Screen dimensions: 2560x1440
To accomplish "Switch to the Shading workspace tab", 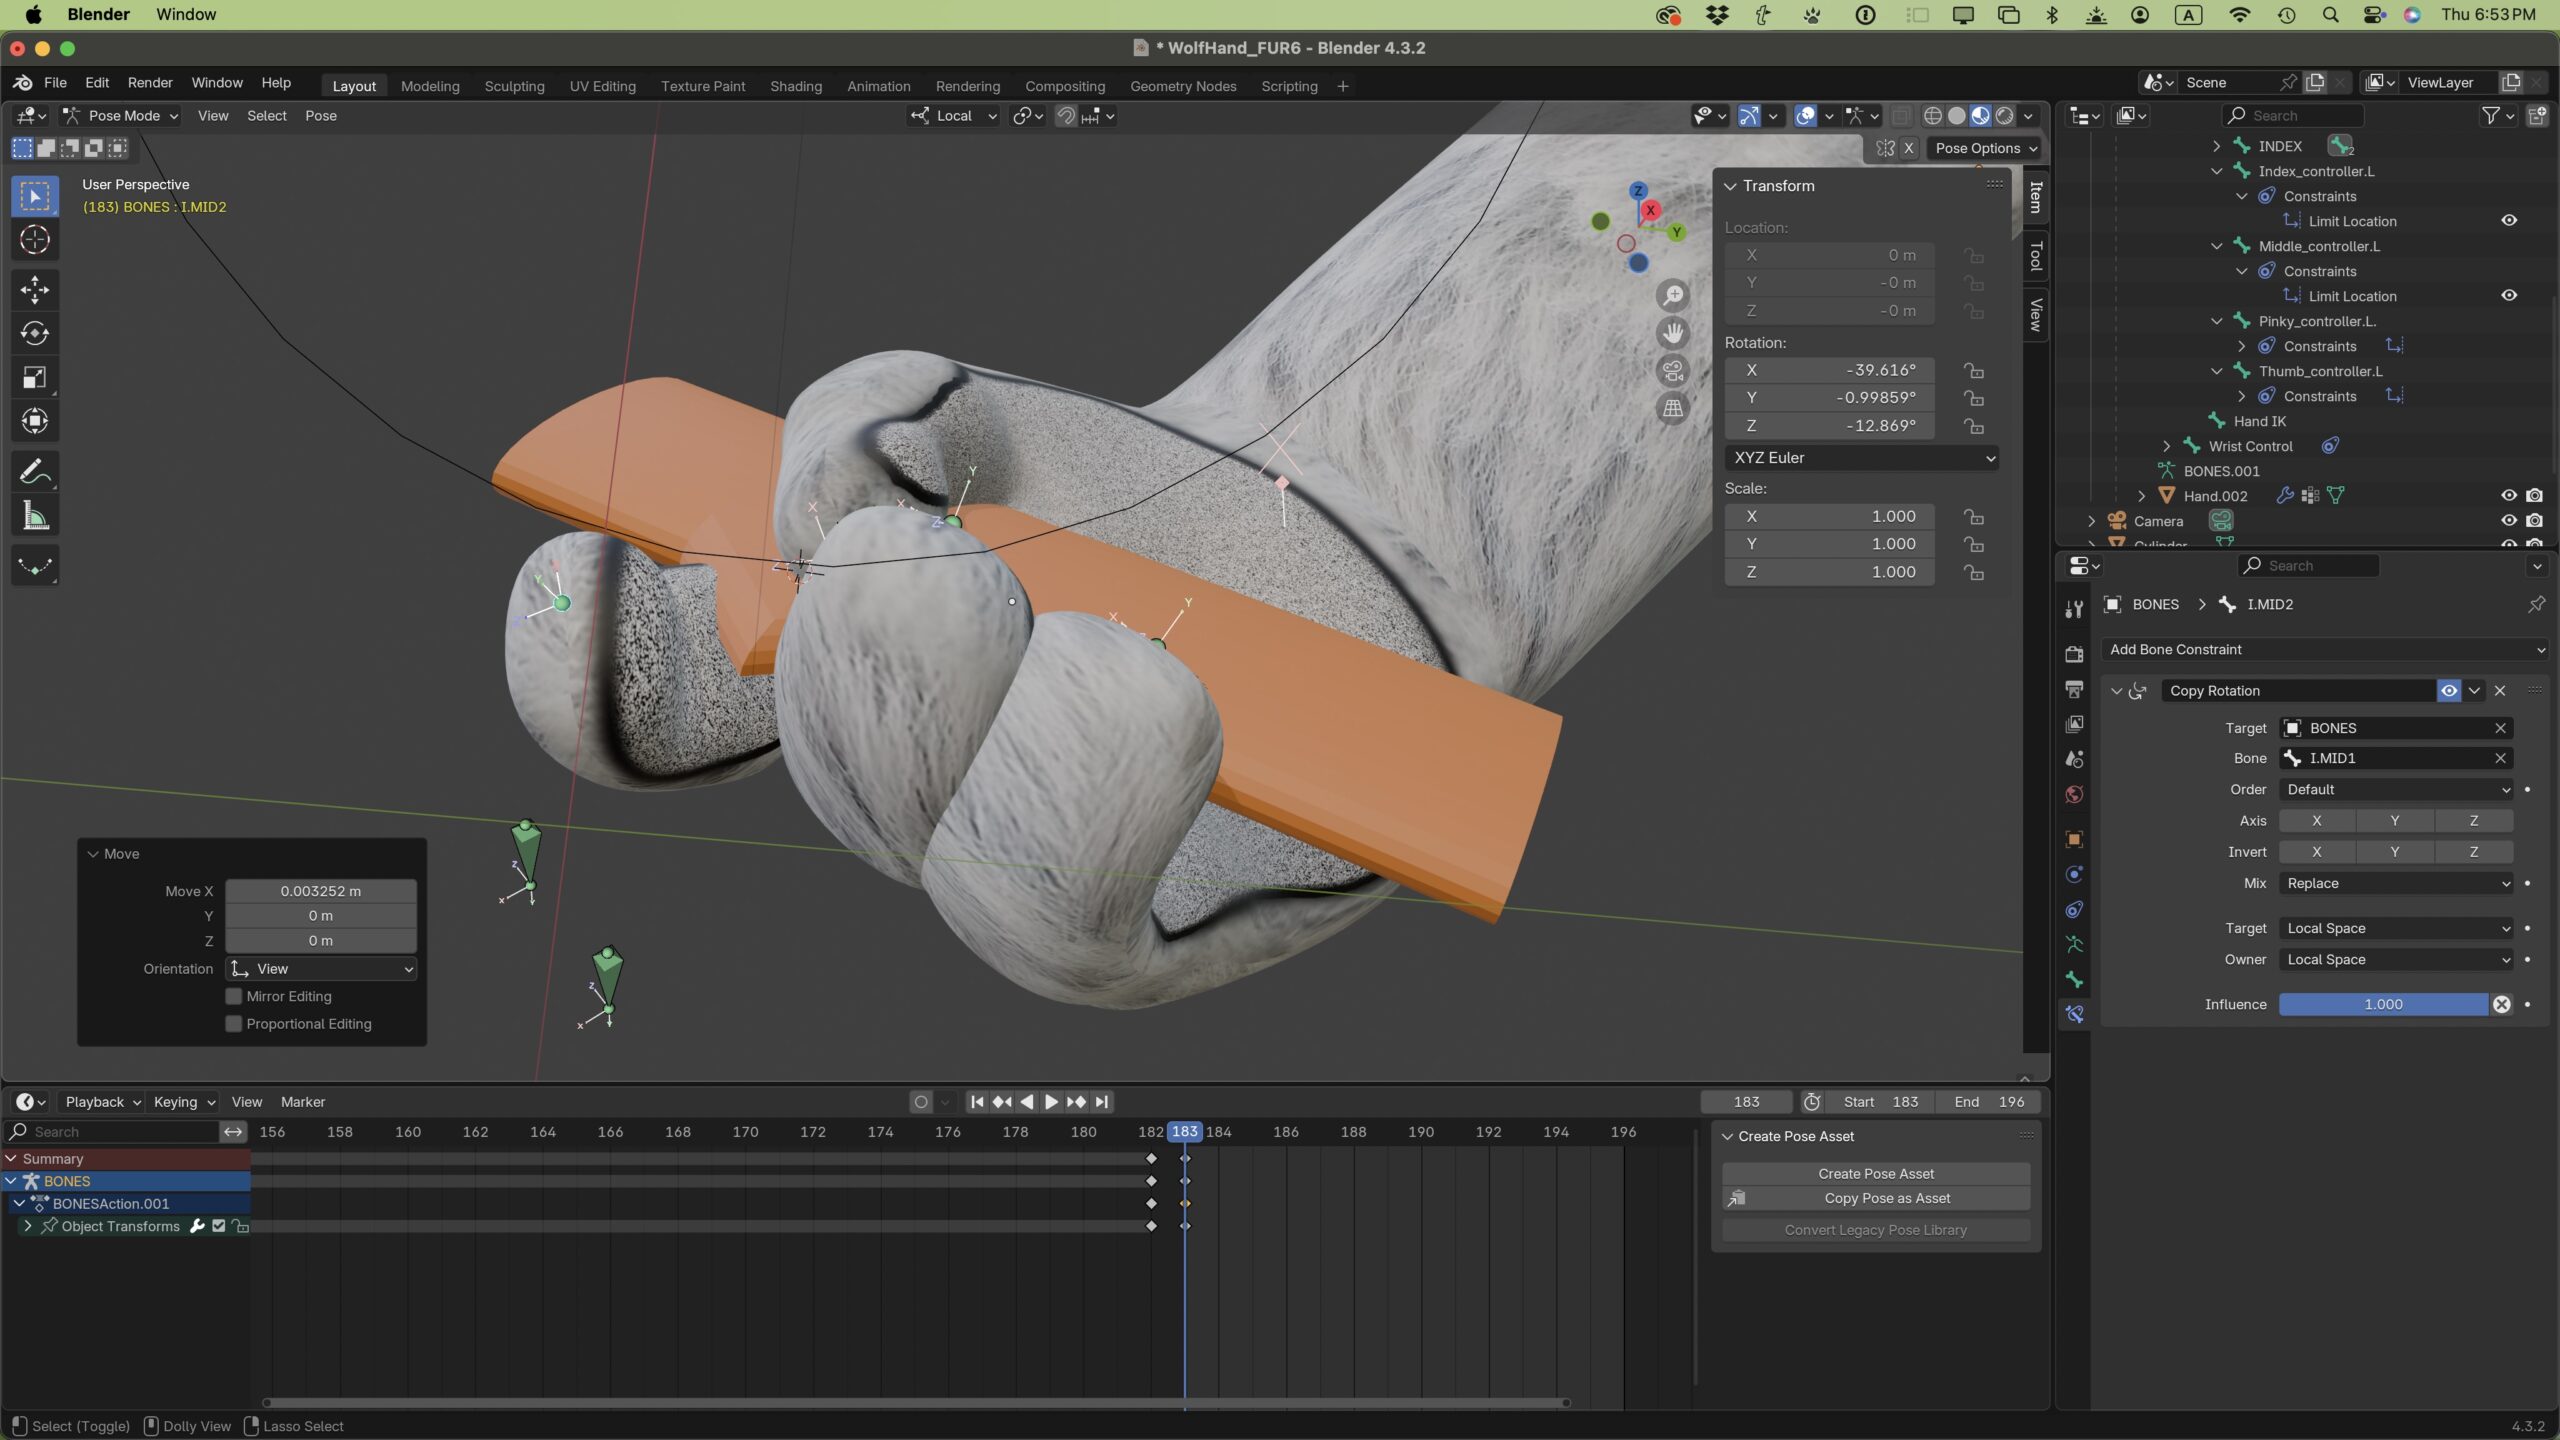I will [x=795, y=86].
